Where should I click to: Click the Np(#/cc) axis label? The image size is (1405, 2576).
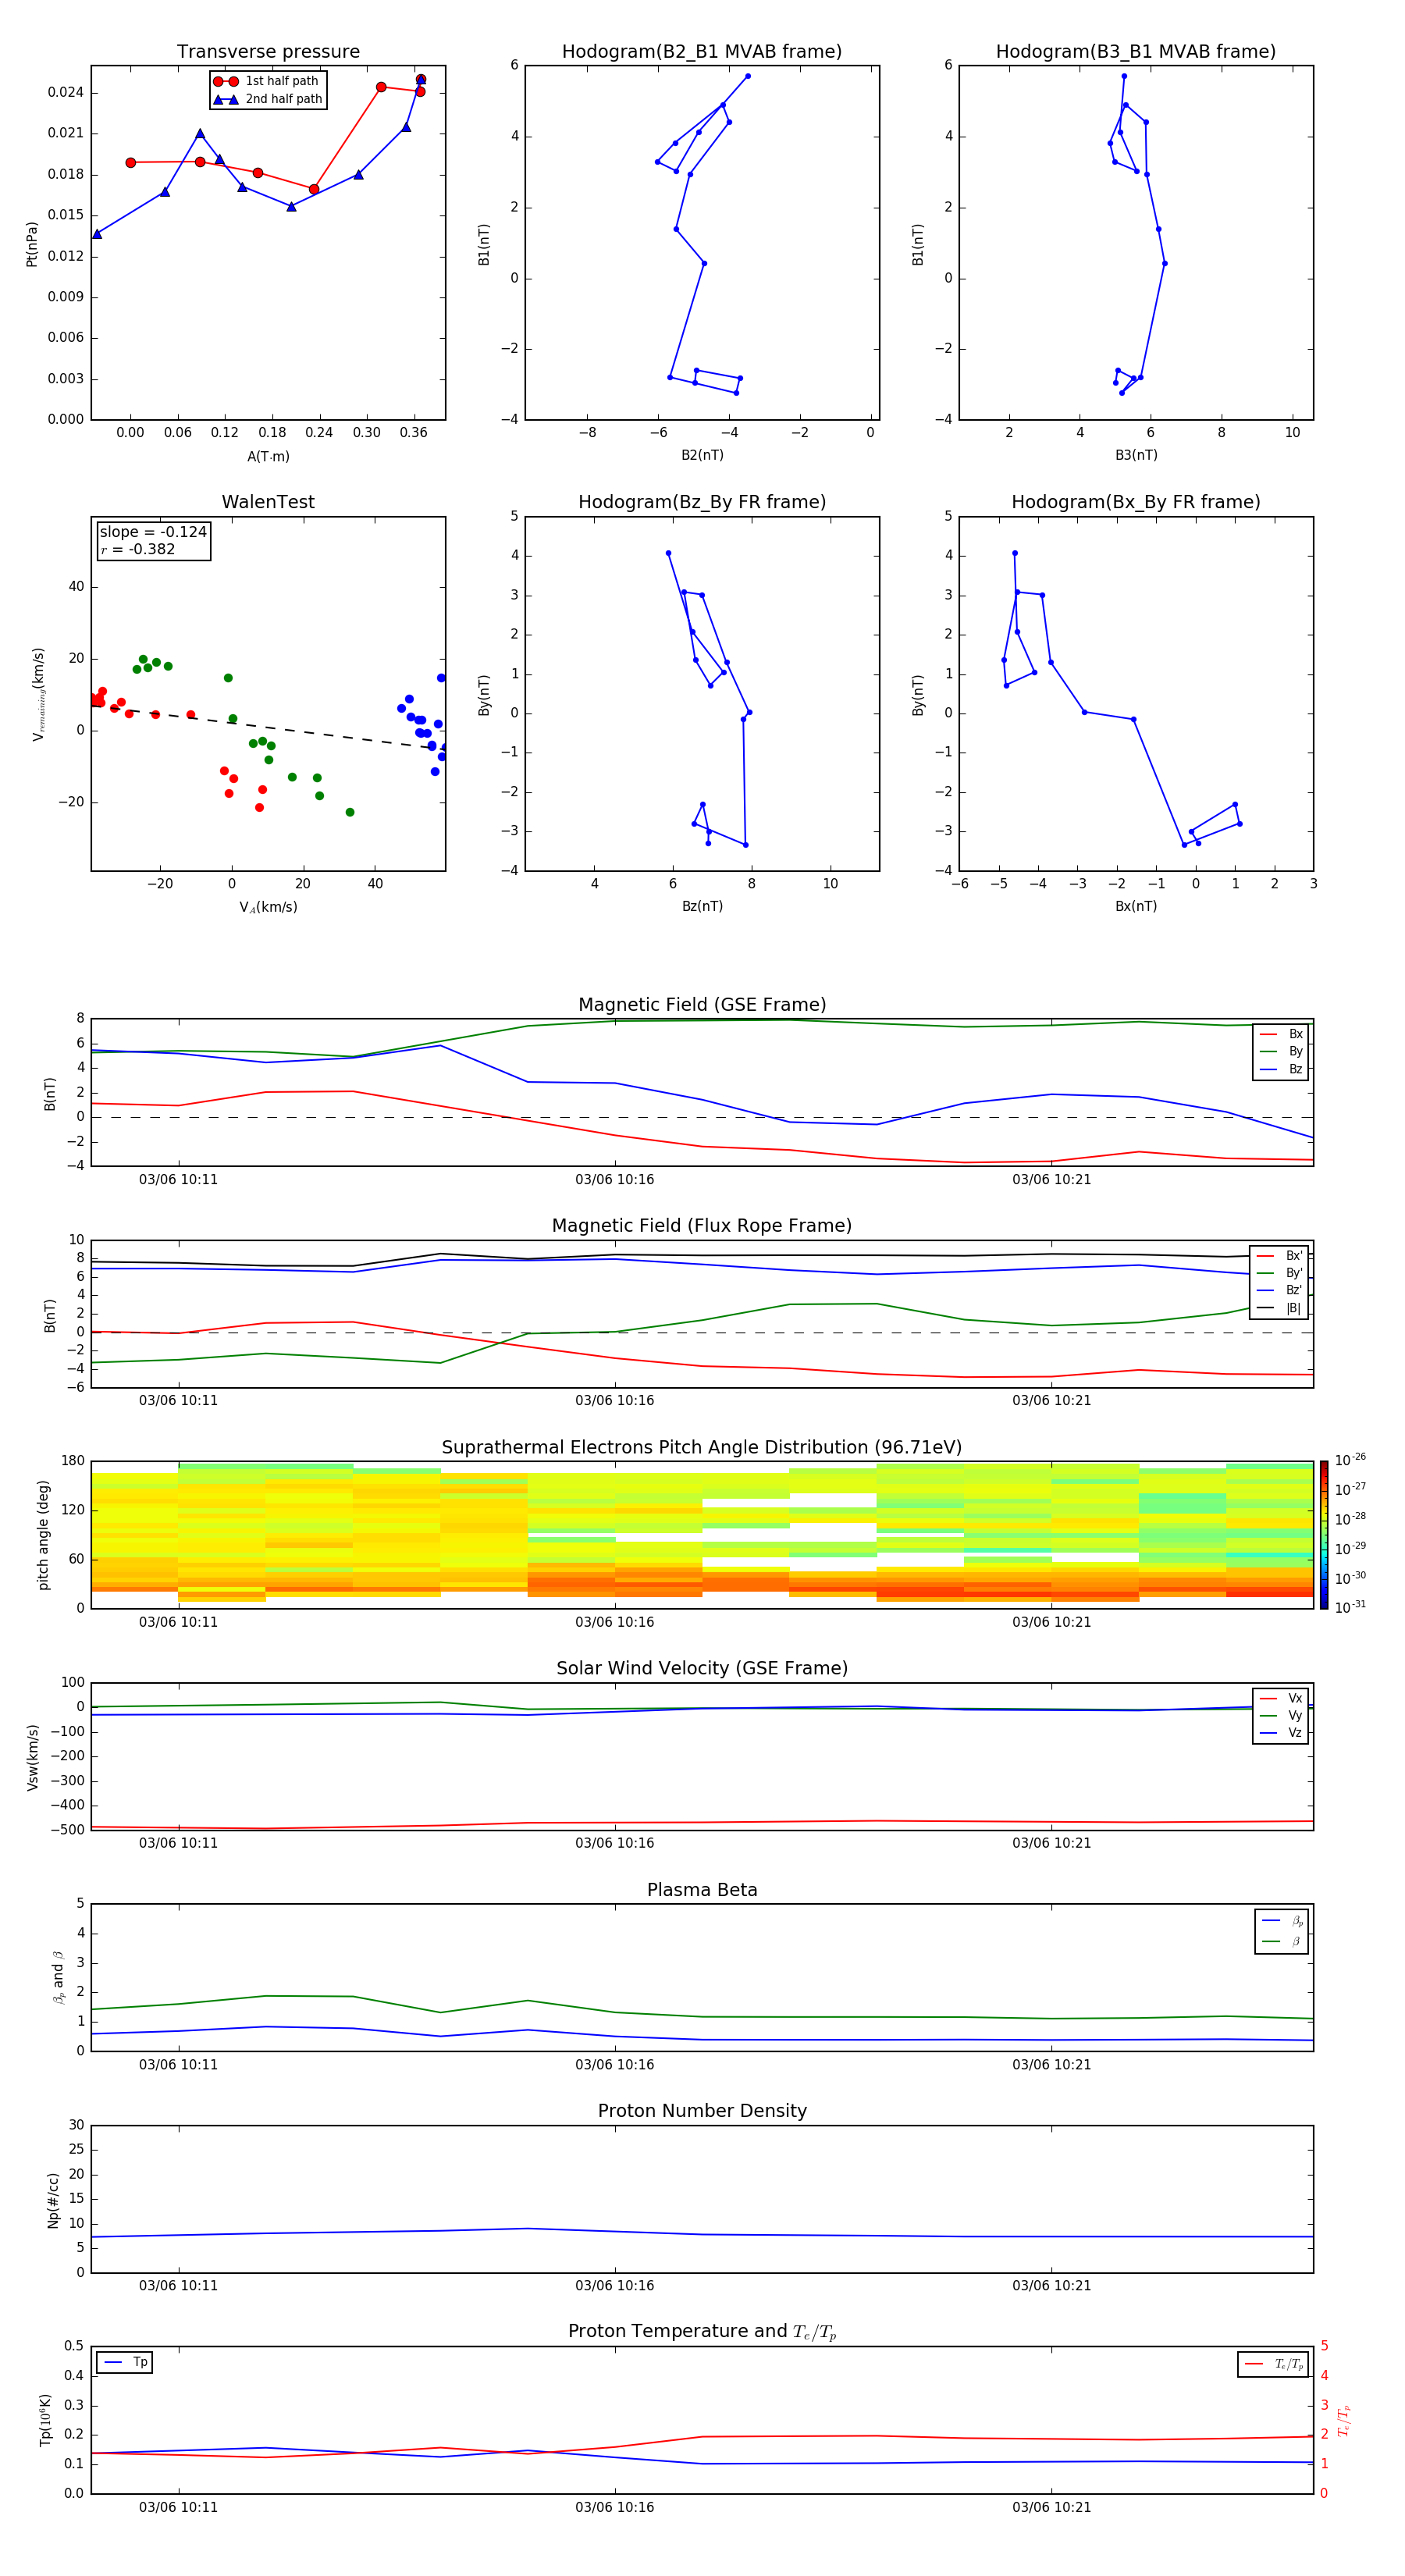click(x=53, y=2200)
